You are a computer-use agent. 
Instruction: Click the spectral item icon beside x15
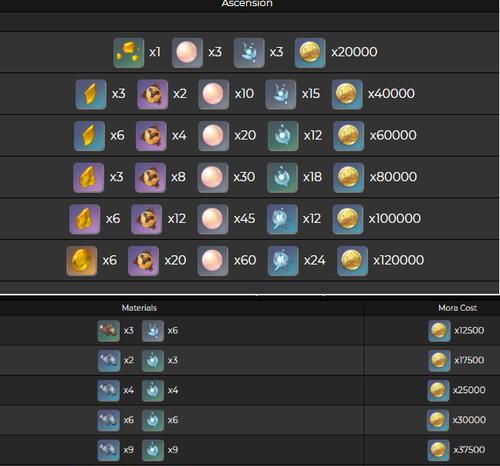[x=281, y=94]
